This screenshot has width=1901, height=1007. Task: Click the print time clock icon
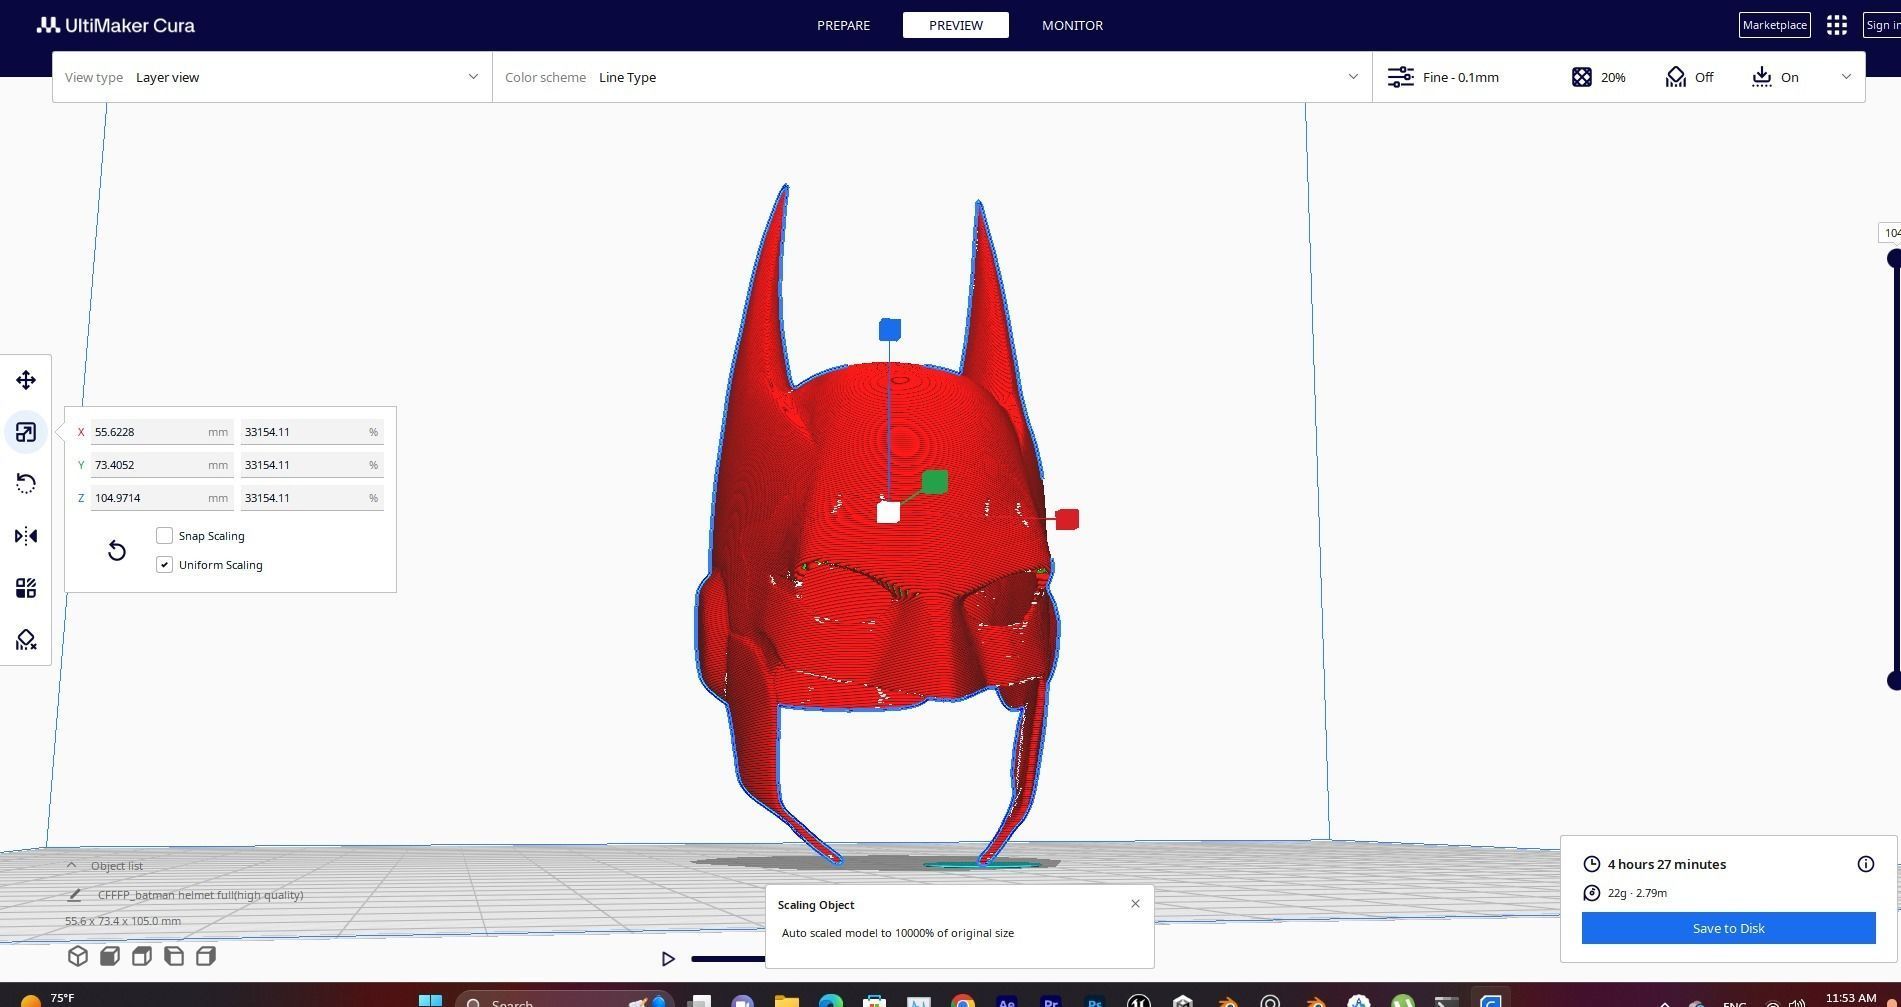pyautogui.click(x=1592, y=864)
